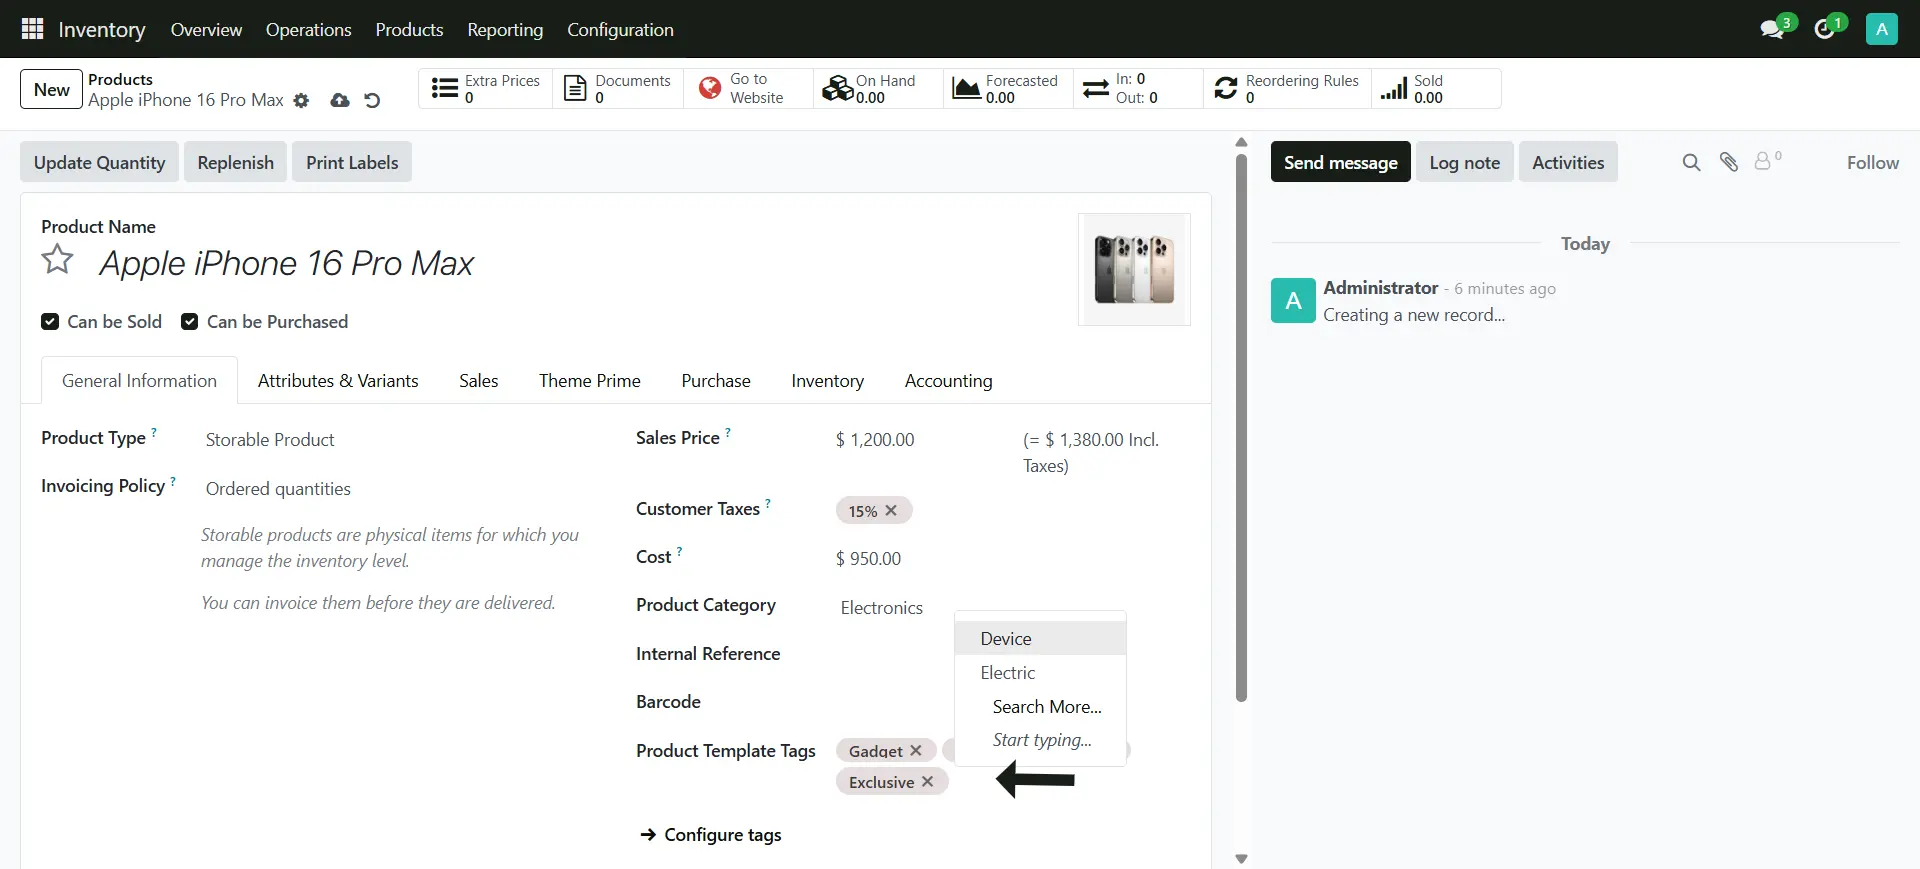Open the apps grid menu icon

[32, 29]
